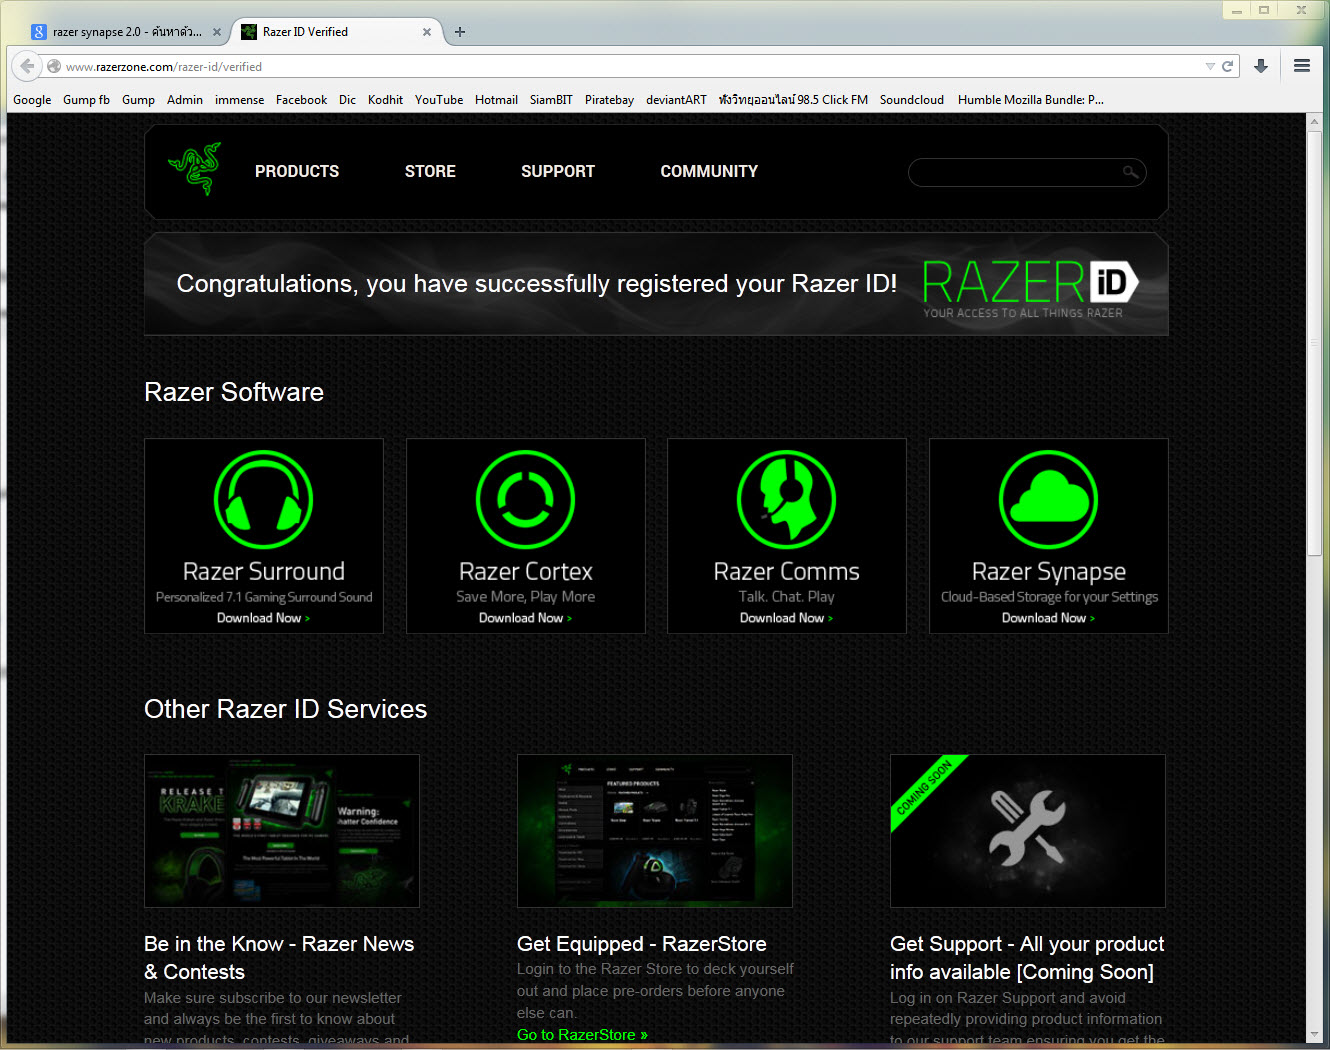This screenshot has width=1330, height=1050.
Task: Open the RazerStore thumbnail image
Action: [x=655, y=831]
